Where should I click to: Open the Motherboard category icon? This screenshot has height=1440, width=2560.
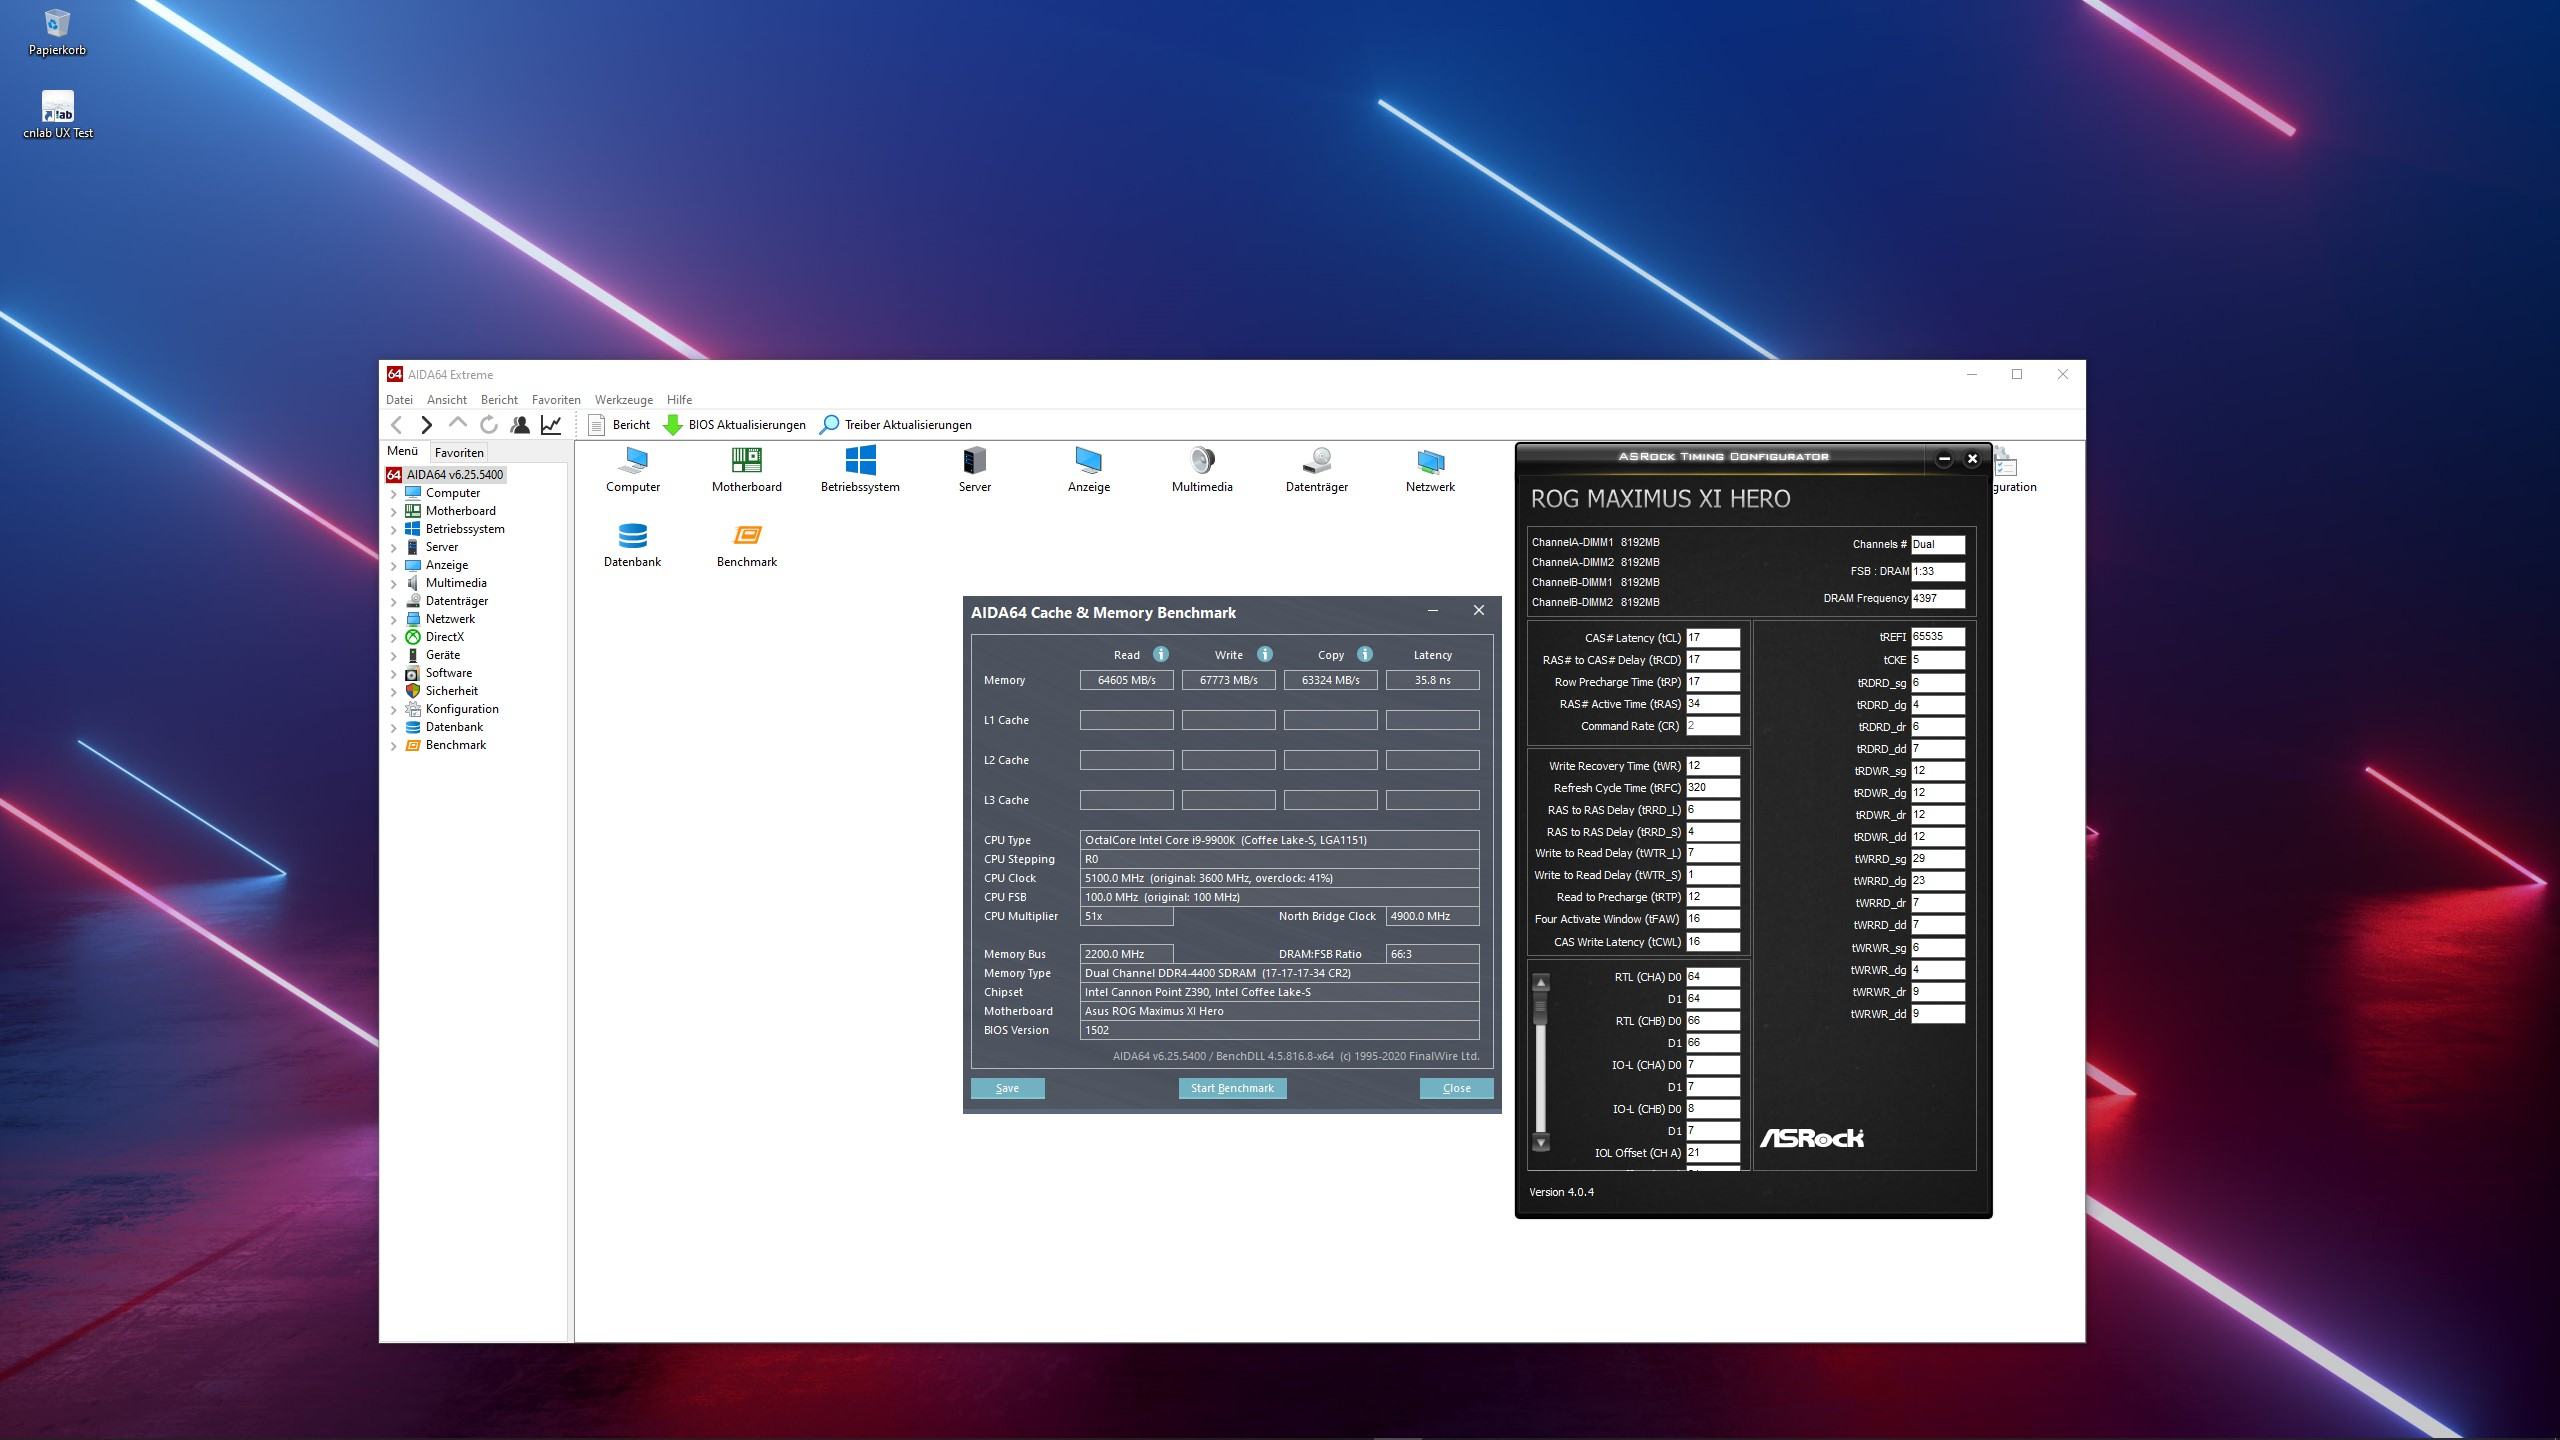(747, 470)
